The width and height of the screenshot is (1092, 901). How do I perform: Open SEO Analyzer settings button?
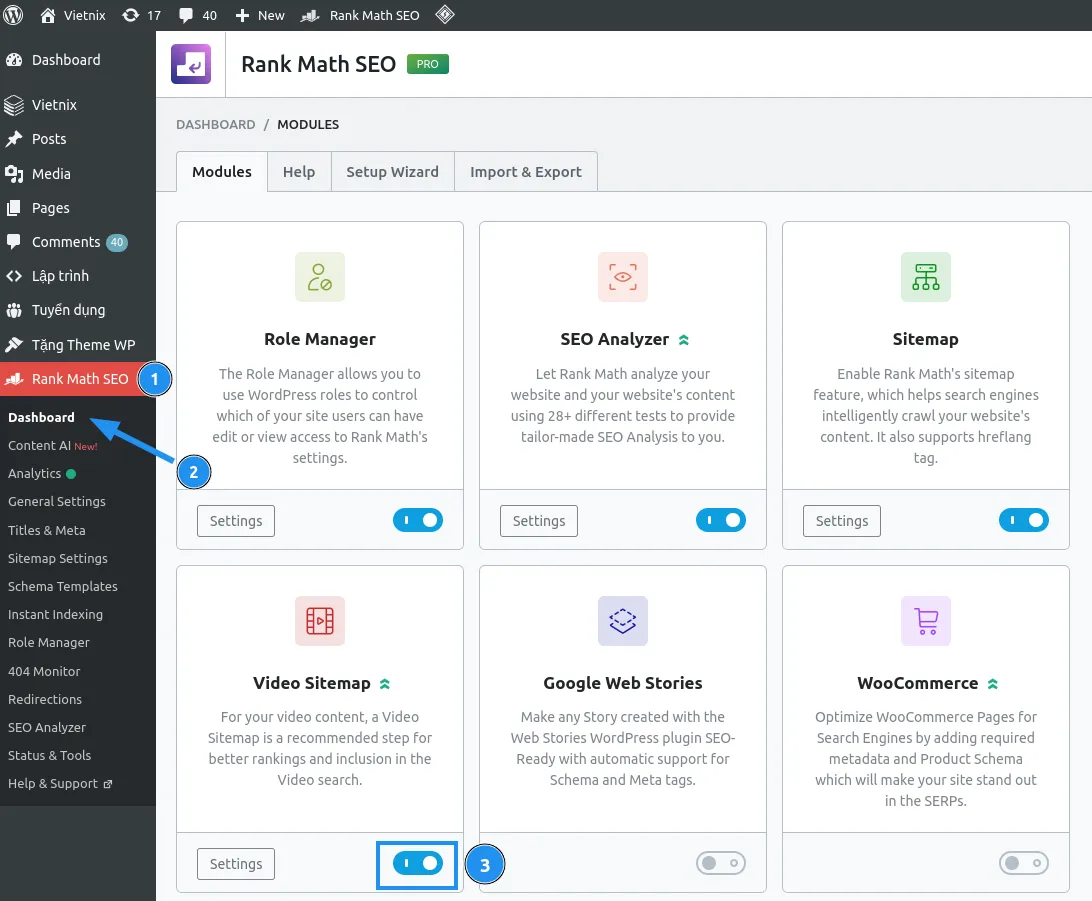(539, 521)
